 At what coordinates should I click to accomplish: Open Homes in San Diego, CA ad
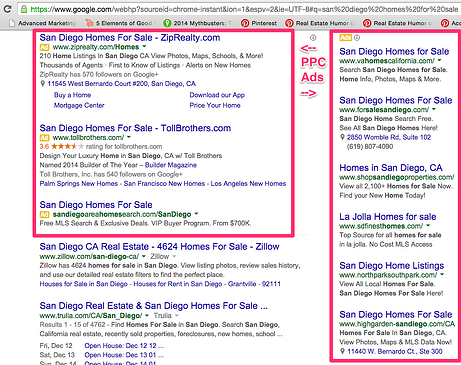(391, 168)
